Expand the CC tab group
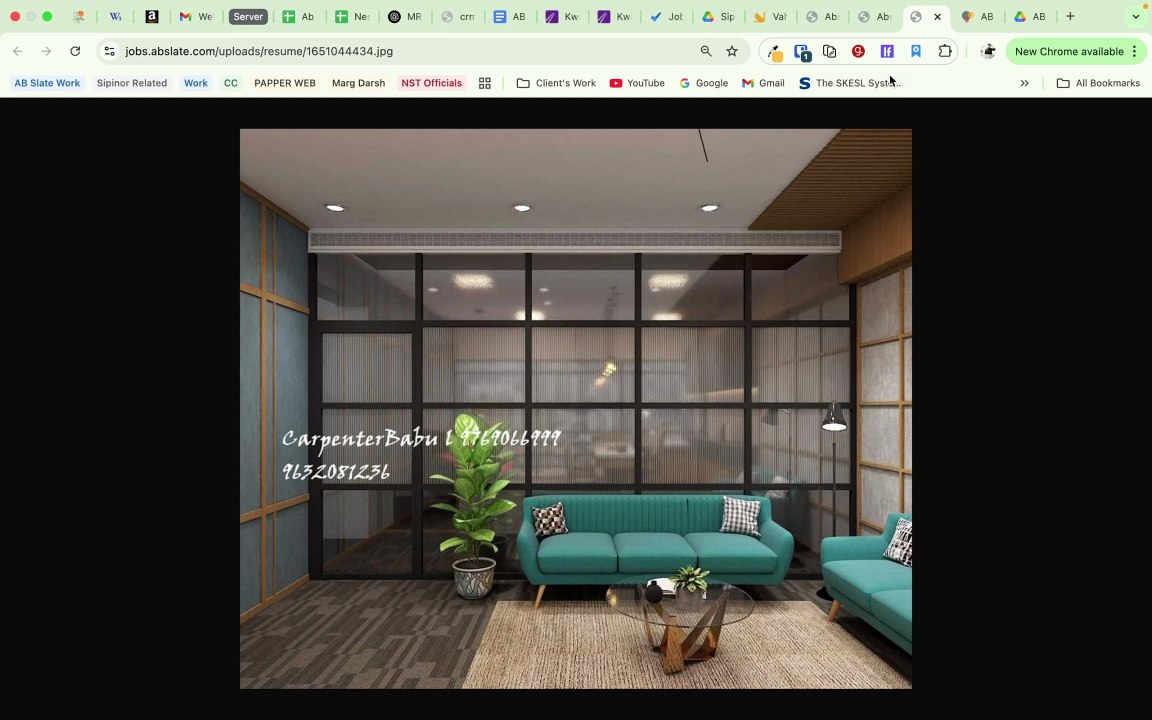Image resolution: width=1152 pixels, height=720 pixels. (x=231, y=83)
